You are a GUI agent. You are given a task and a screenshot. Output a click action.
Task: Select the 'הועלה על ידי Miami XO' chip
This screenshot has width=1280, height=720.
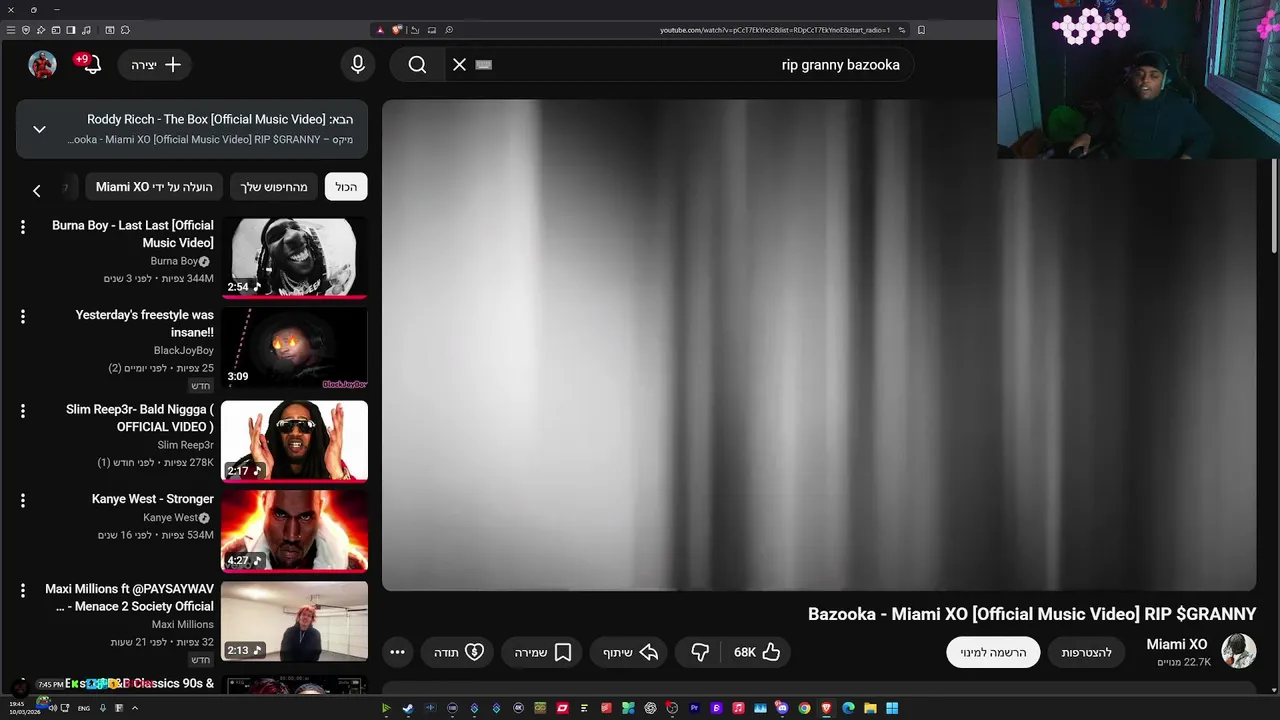pyautogui.click(x=154, y=187)
